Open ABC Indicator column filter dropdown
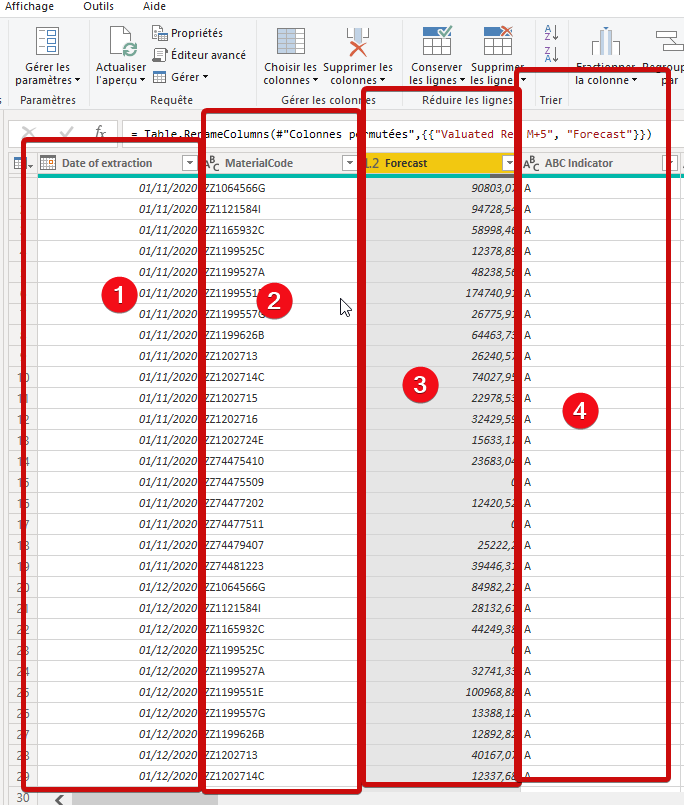Screen dimensions: 684x805 coord(669,163)
